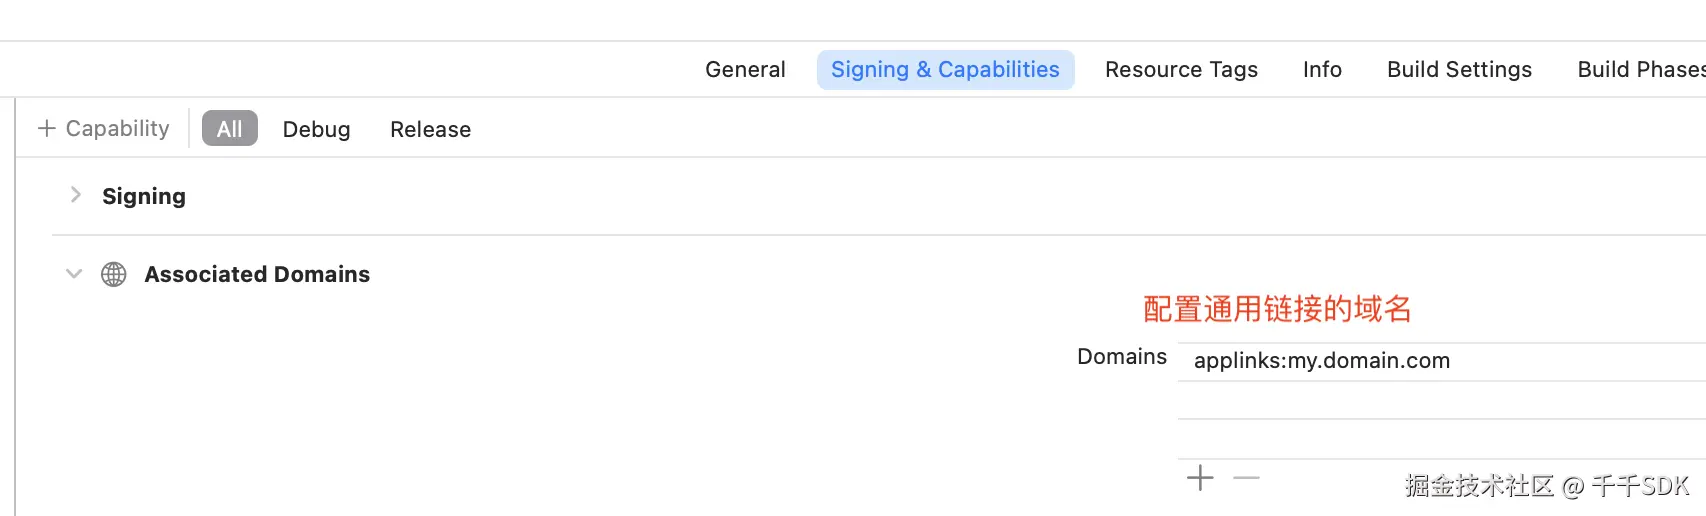
Task: Click the Associated Domains section title
Action: coord(257,275)
